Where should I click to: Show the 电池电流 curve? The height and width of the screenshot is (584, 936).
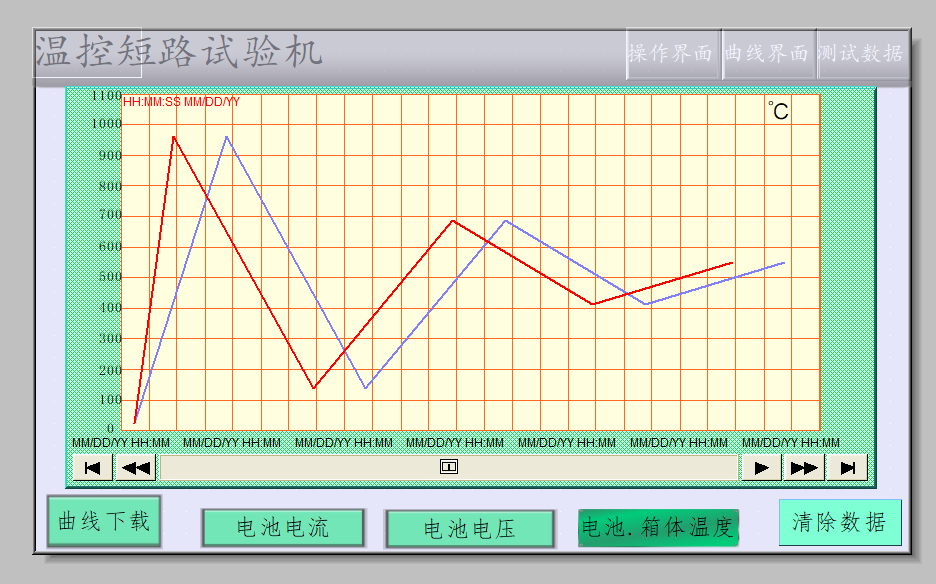coord(282,527)
